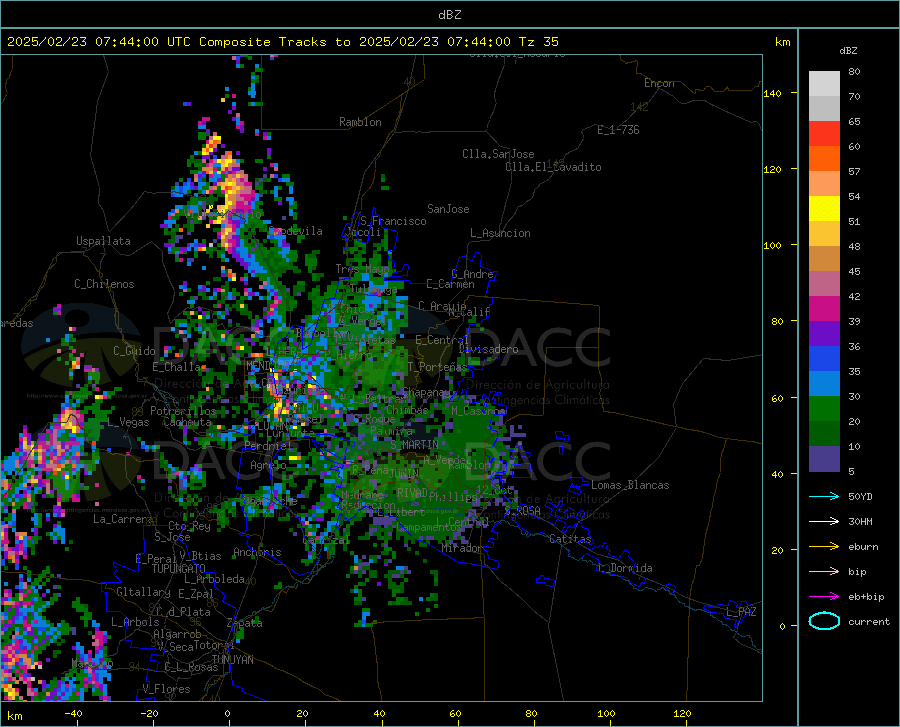This screenshot has height=727, width=900.
Task: Click the dBZ title at window top
Action: point(449,15)
